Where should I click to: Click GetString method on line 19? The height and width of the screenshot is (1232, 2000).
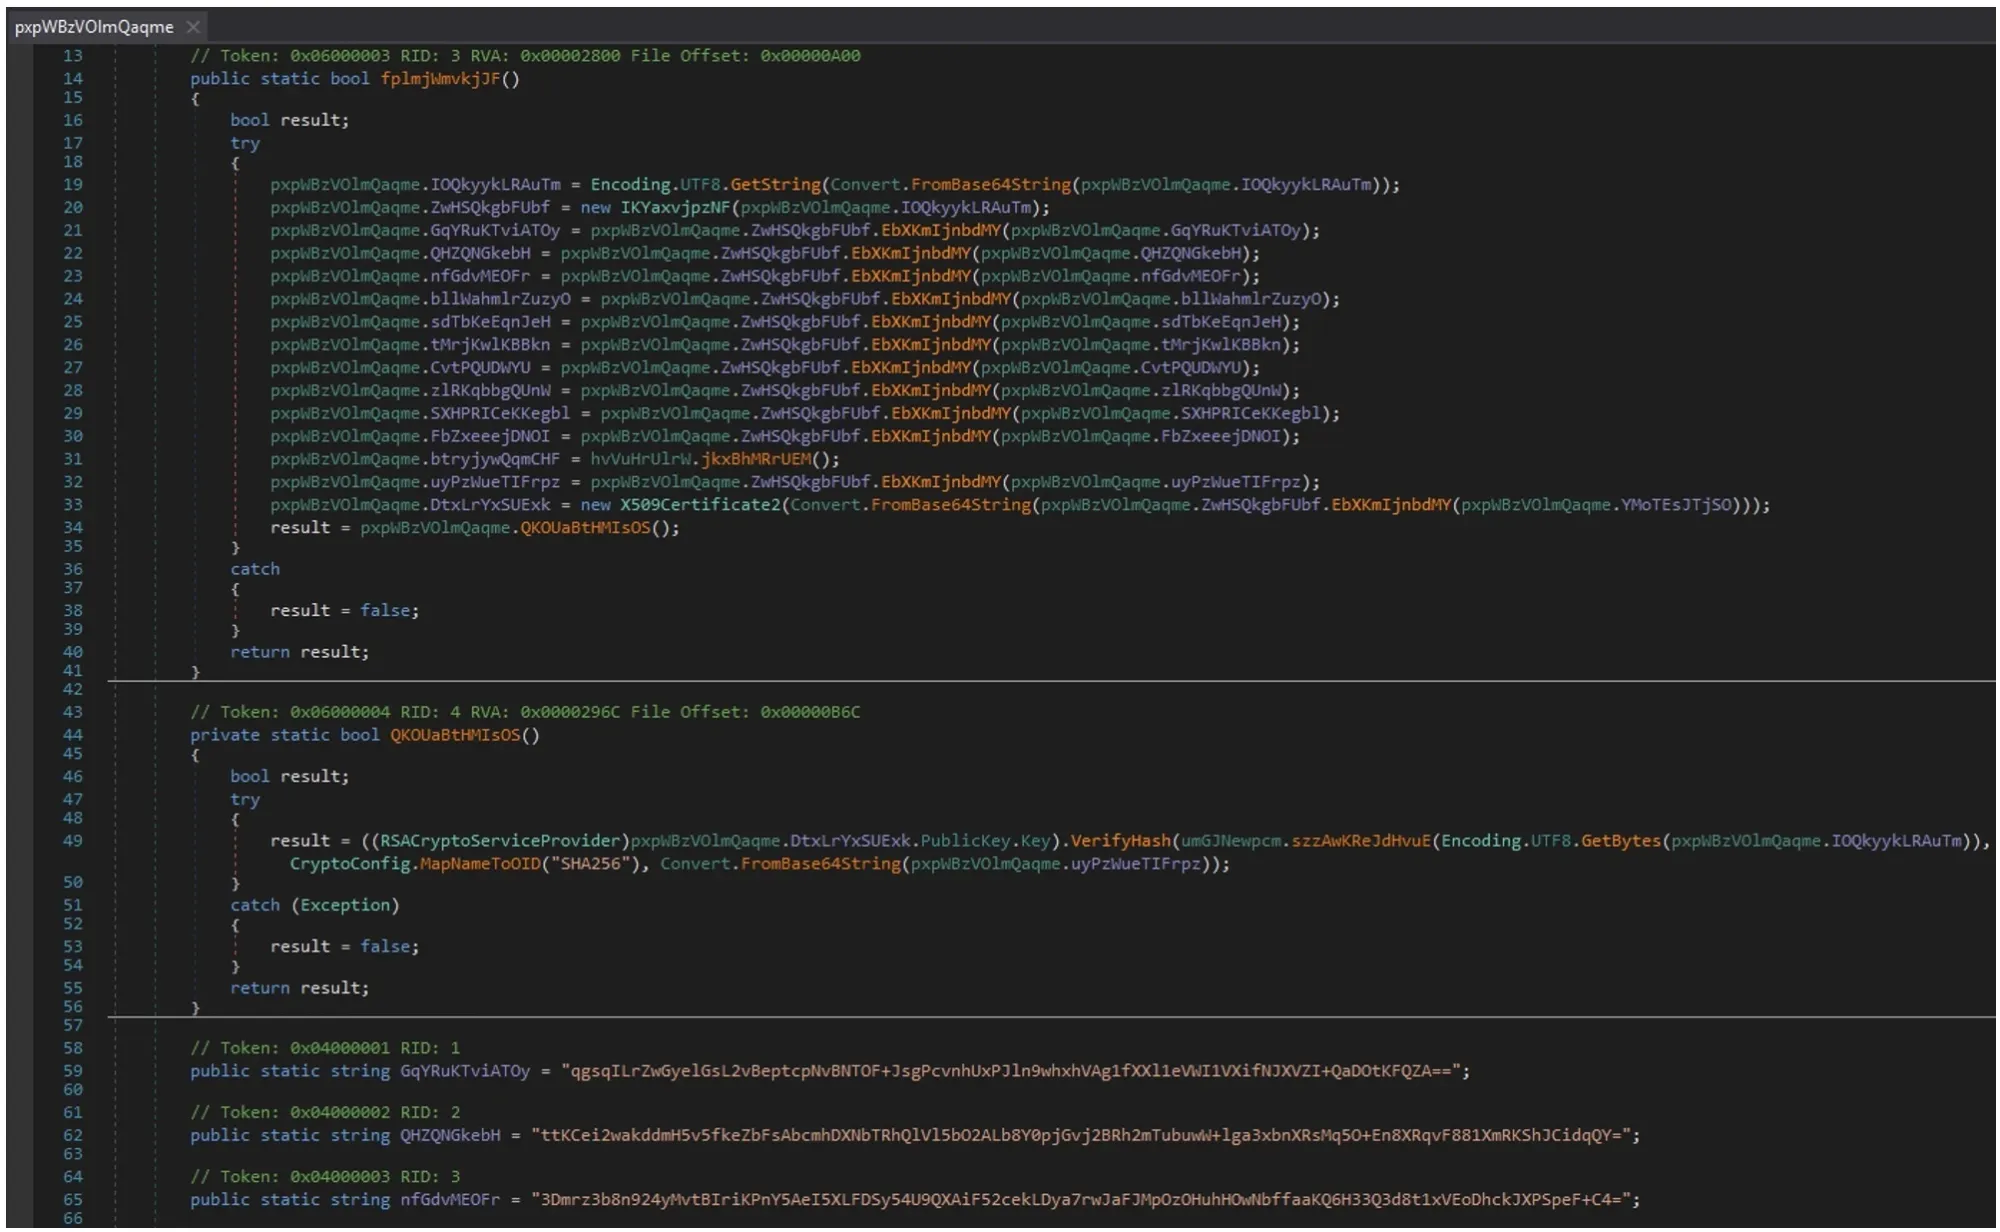(x=775, y=185)
